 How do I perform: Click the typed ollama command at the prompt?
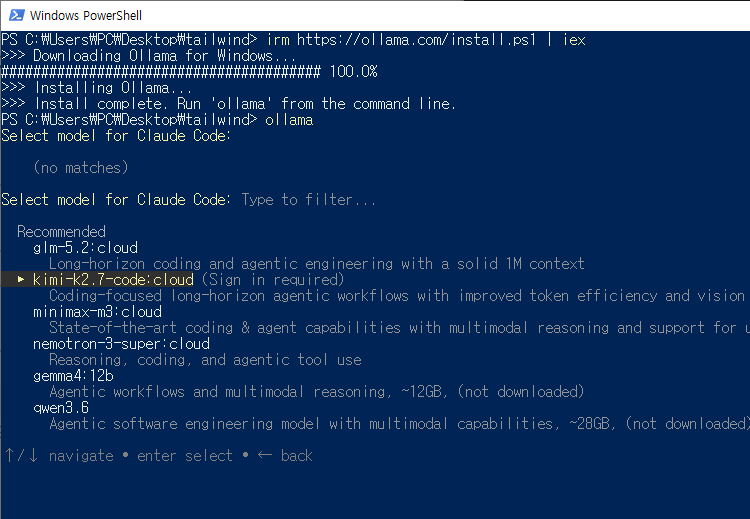point(289,120)
